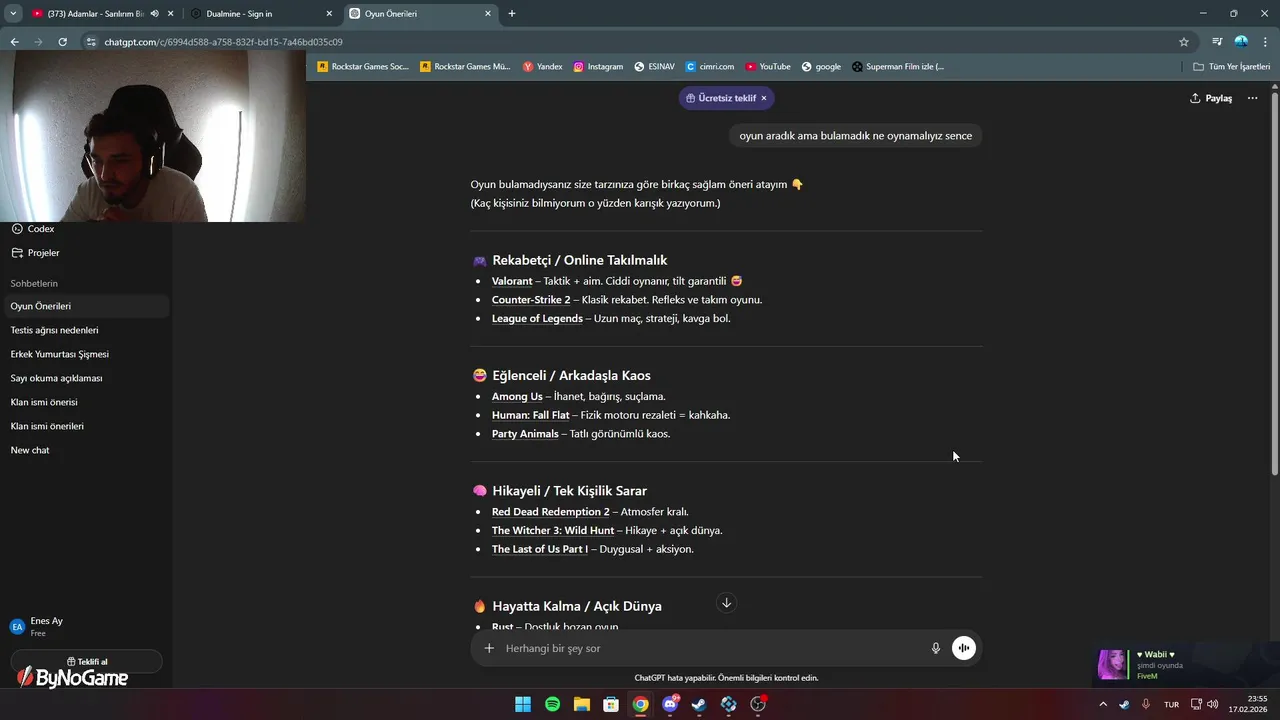Activate the voice mode button in composer
This screenshot has height=720, width=1280.
(963, 648)
